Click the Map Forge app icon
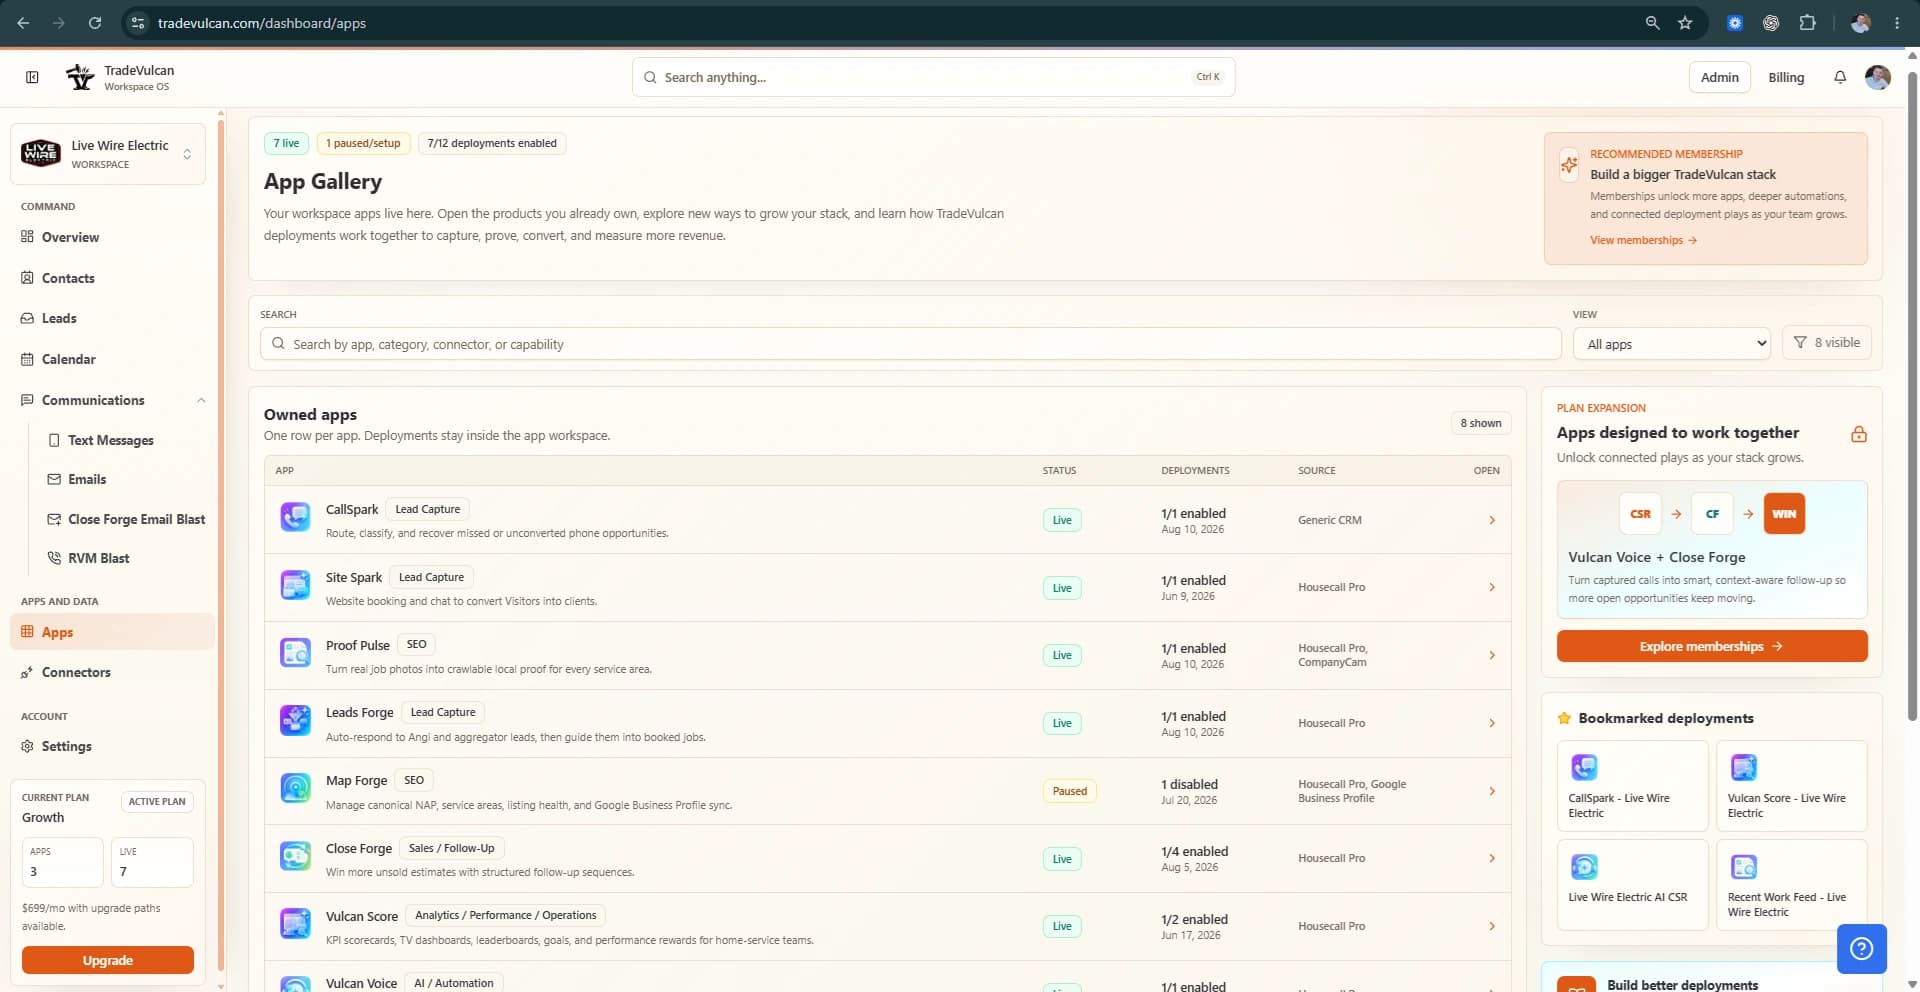1920x992 pixels. click(x=295, y=788)
